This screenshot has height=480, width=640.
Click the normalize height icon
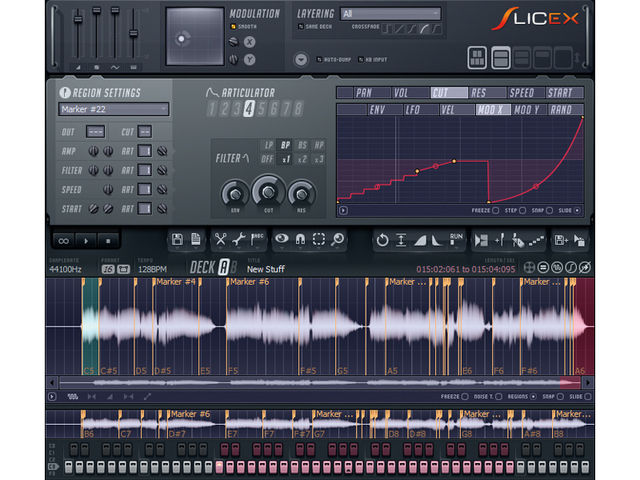tap(401, 240)
